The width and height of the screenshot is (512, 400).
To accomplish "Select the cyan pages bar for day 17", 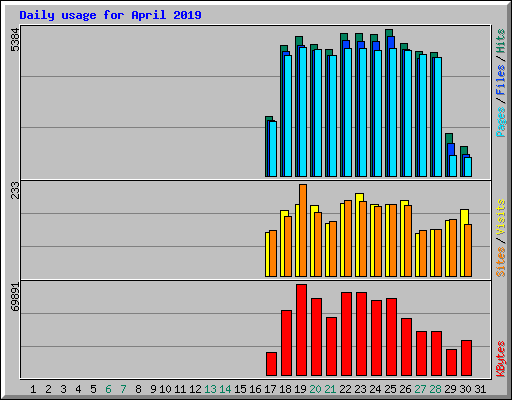I will tap(273, 149).
